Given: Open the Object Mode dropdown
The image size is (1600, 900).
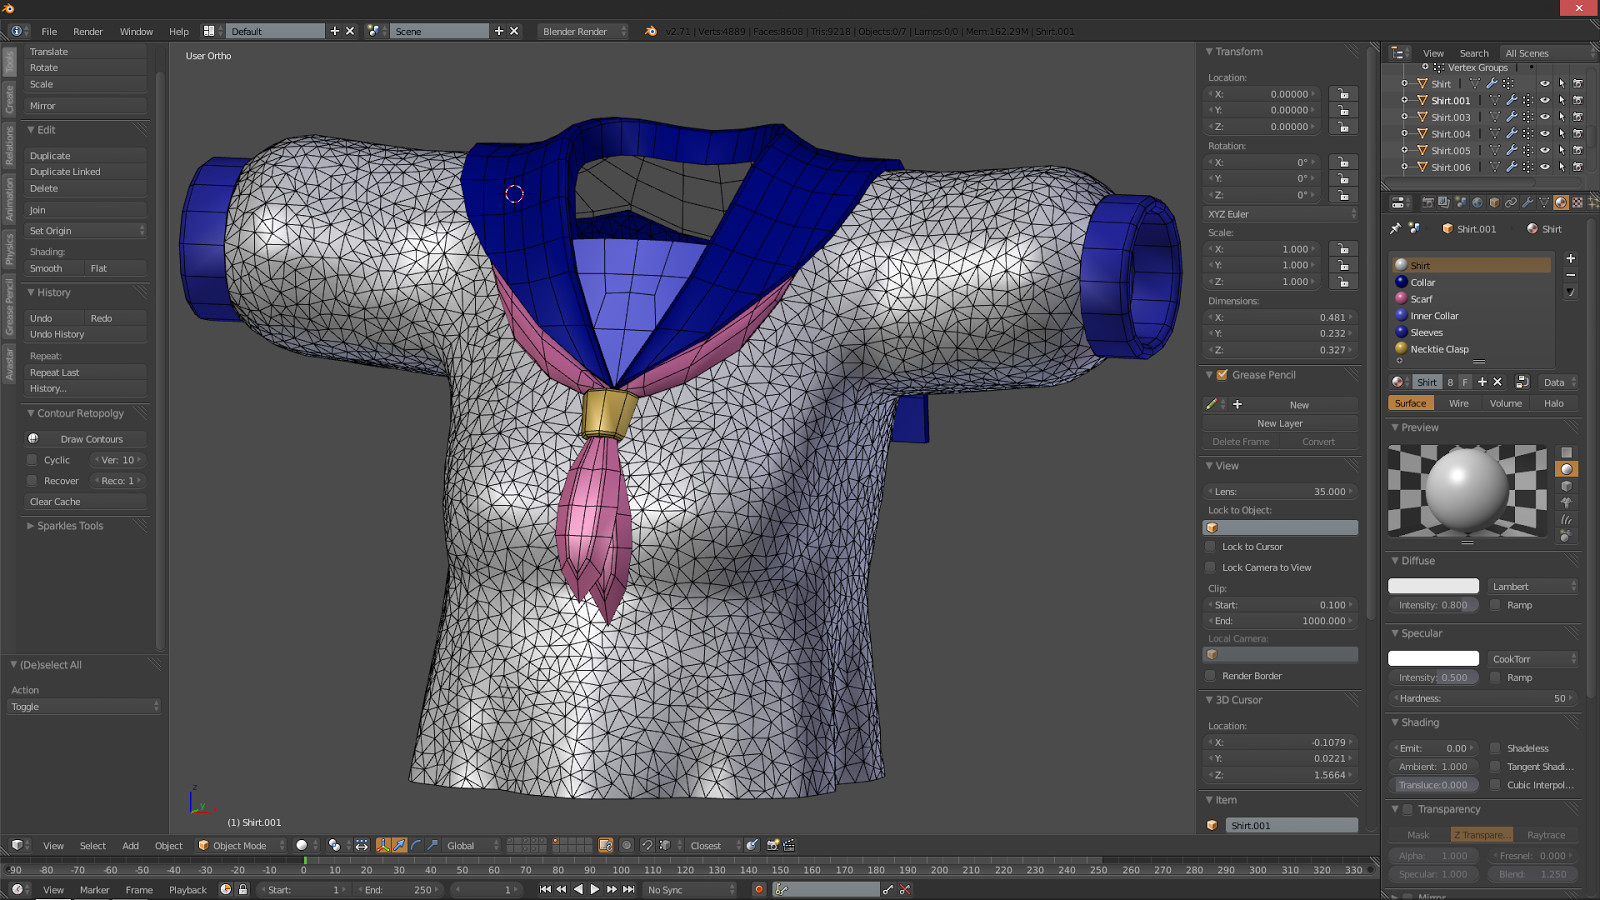Looking at the screenshot, I should click(240, 845).
